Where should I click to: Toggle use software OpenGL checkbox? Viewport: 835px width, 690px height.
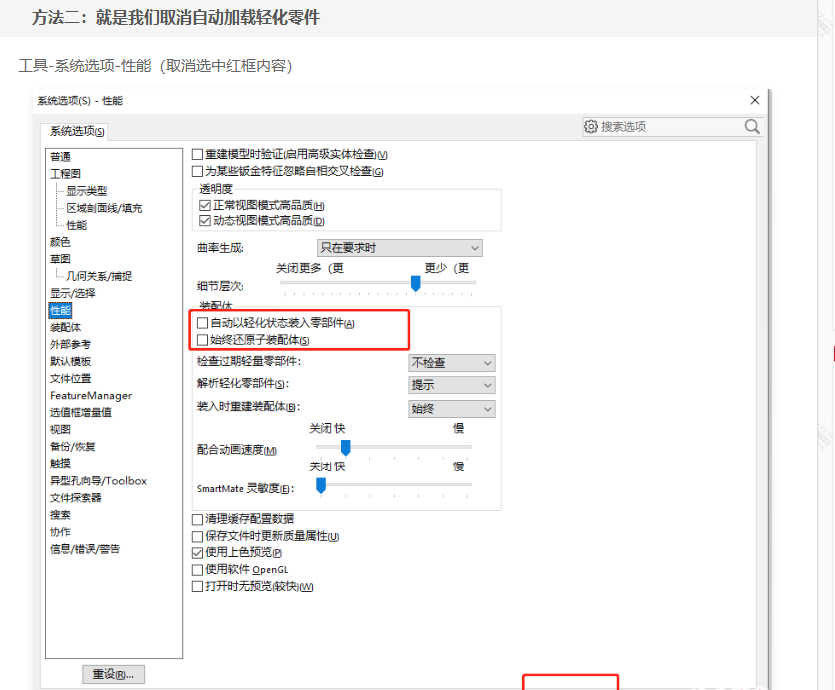197,569
